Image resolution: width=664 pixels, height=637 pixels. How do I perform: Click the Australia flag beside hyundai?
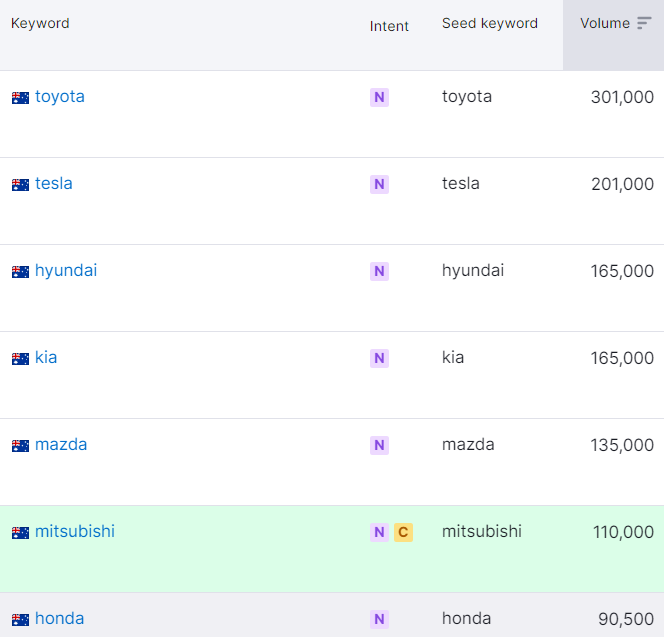tap(20, 272)
